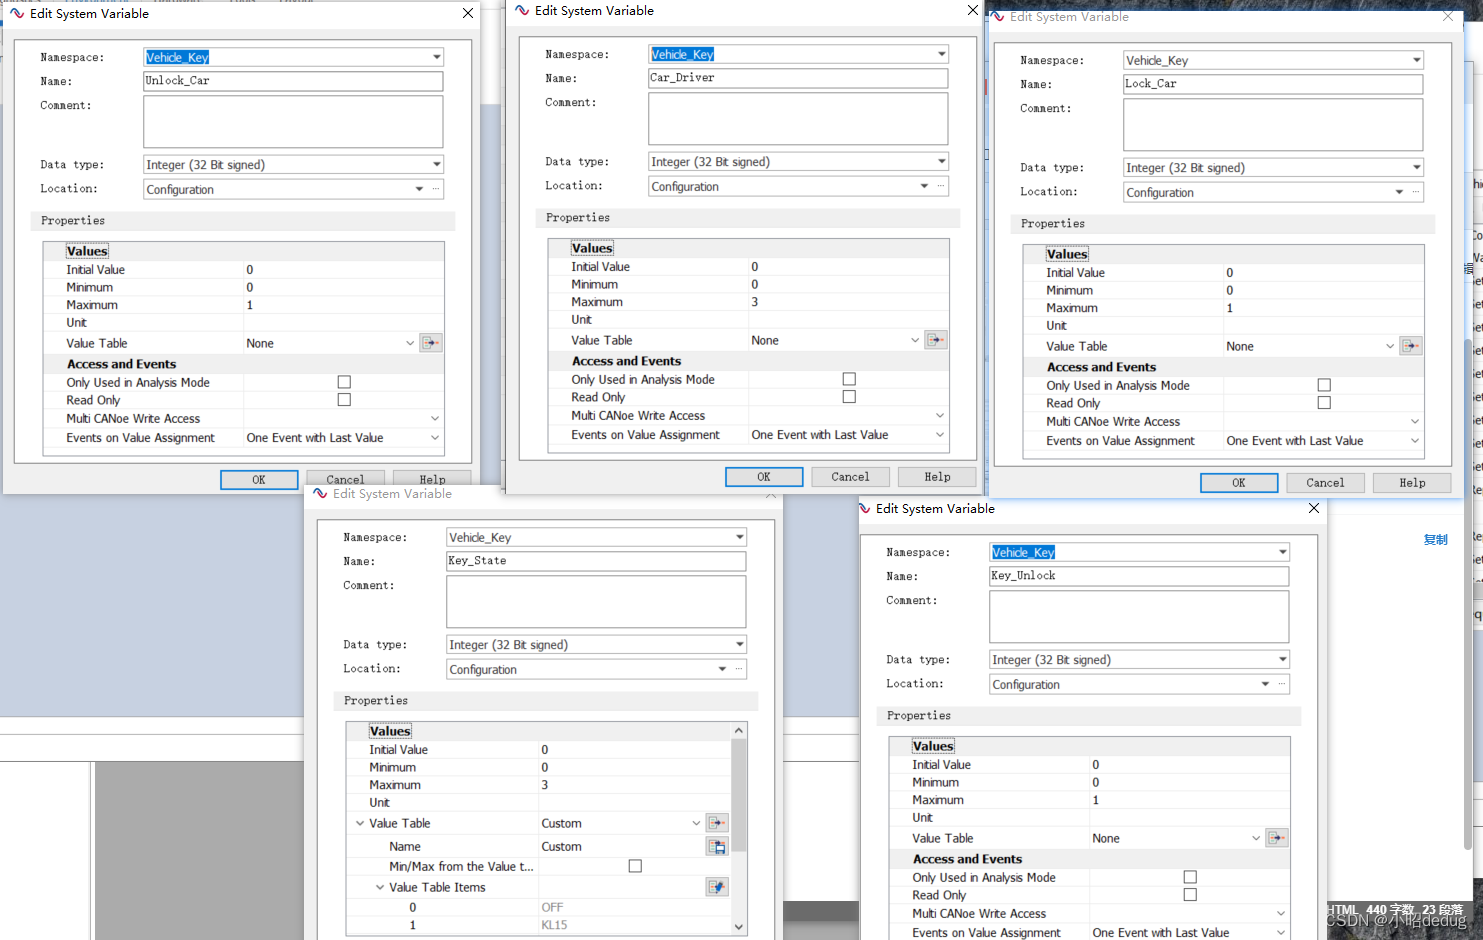Toggle Only Used in Analysis Mode for Unlock_Car
Image resolution: width=1483 pixels, height=940 pixels.
pyautogui.click(x=344, y=382)
